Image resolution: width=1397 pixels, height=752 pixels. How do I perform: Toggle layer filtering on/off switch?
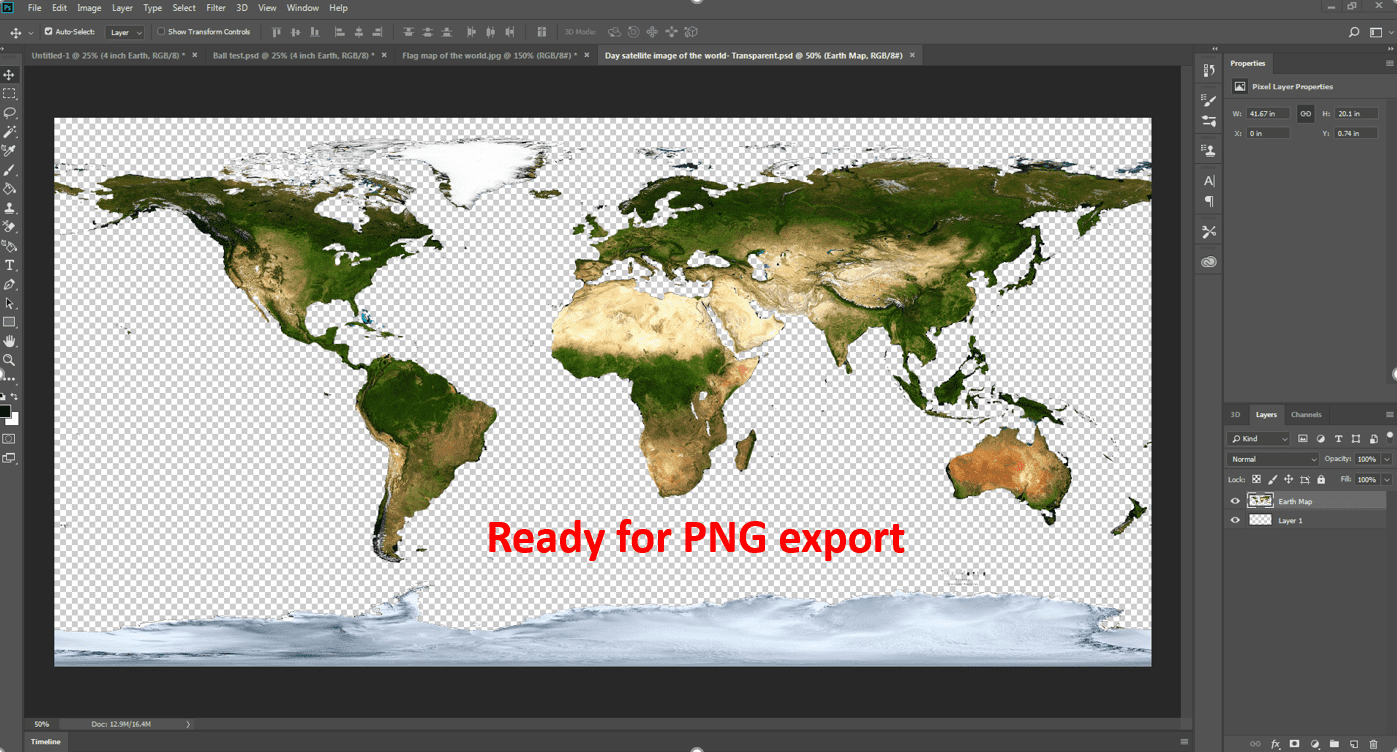click(1389, 436)
